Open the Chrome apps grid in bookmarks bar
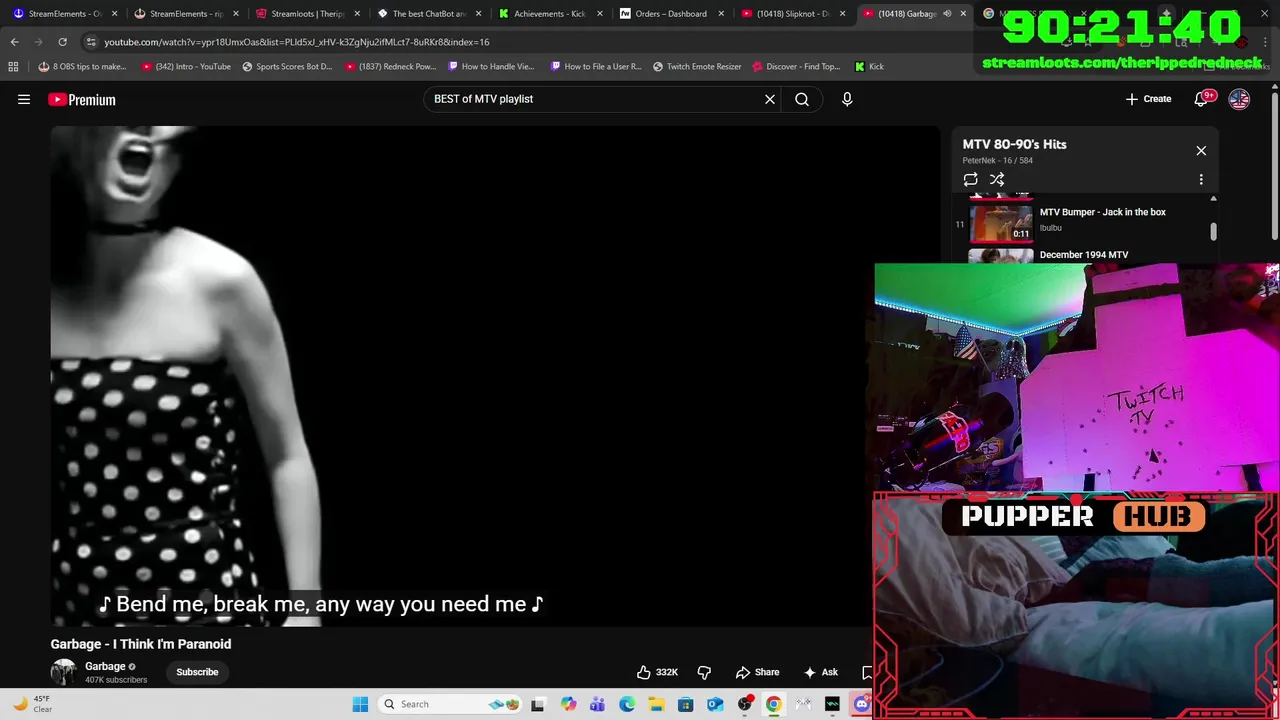The height and width of the screenshot is (720, 1280). point(13,66)
